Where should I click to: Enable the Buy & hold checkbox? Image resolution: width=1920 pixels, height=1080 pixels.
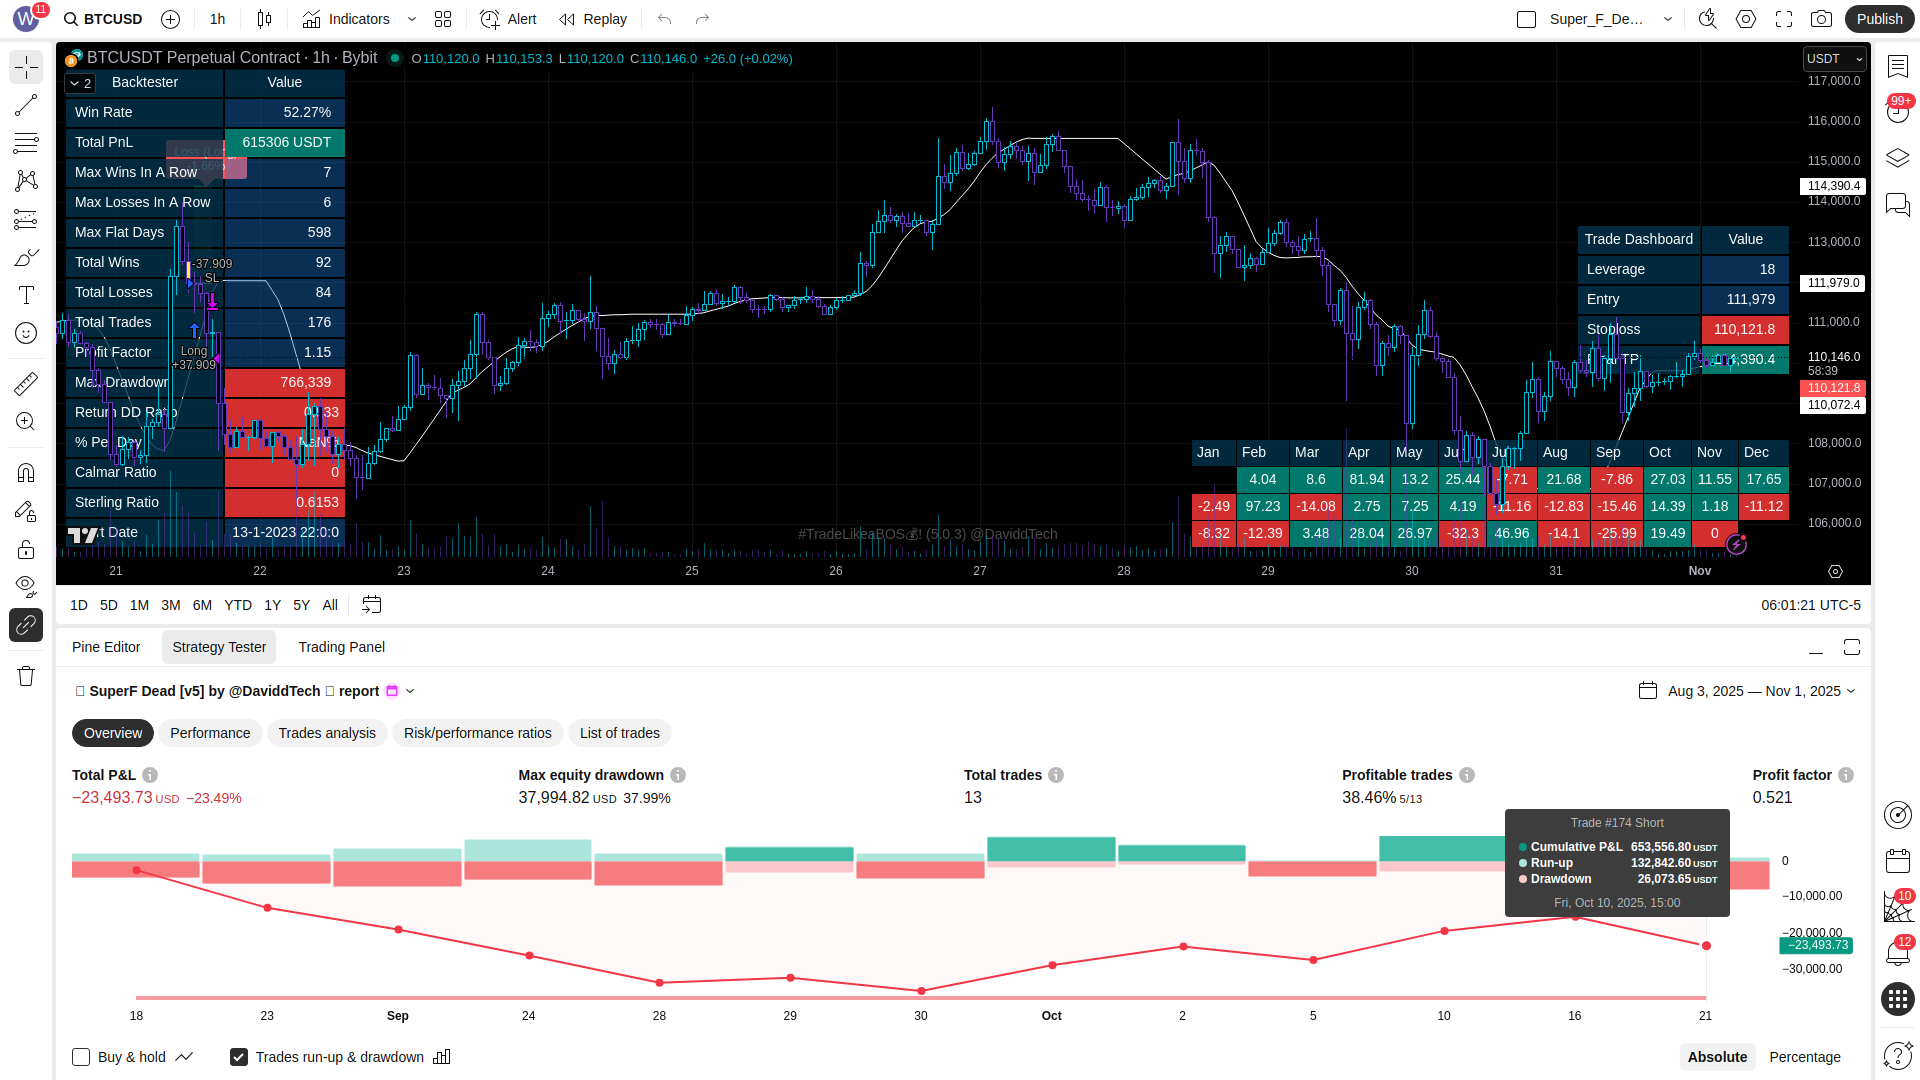coord(81,1057)
